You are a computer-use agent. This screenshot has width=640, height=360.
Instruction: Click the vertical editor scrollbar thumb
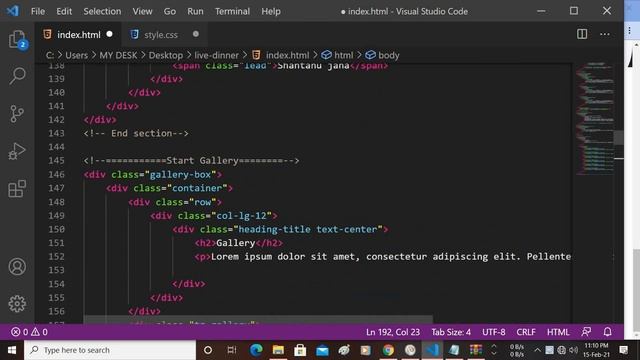[618, 138]
